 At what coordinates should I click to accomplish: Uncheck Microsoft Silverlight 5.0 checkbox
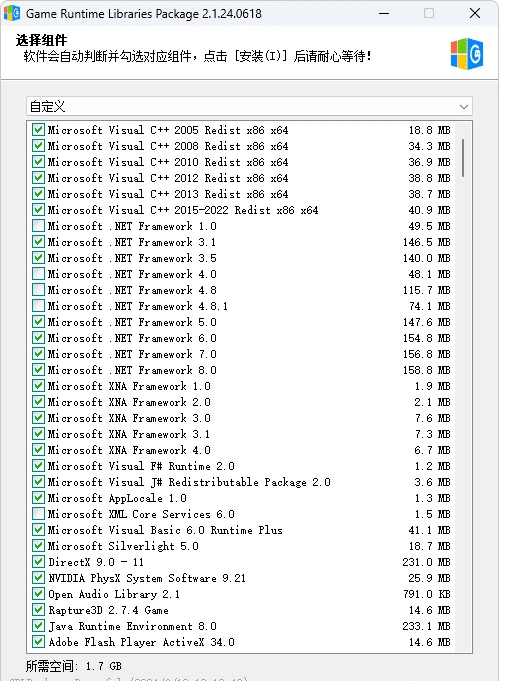tap(38, 546)
